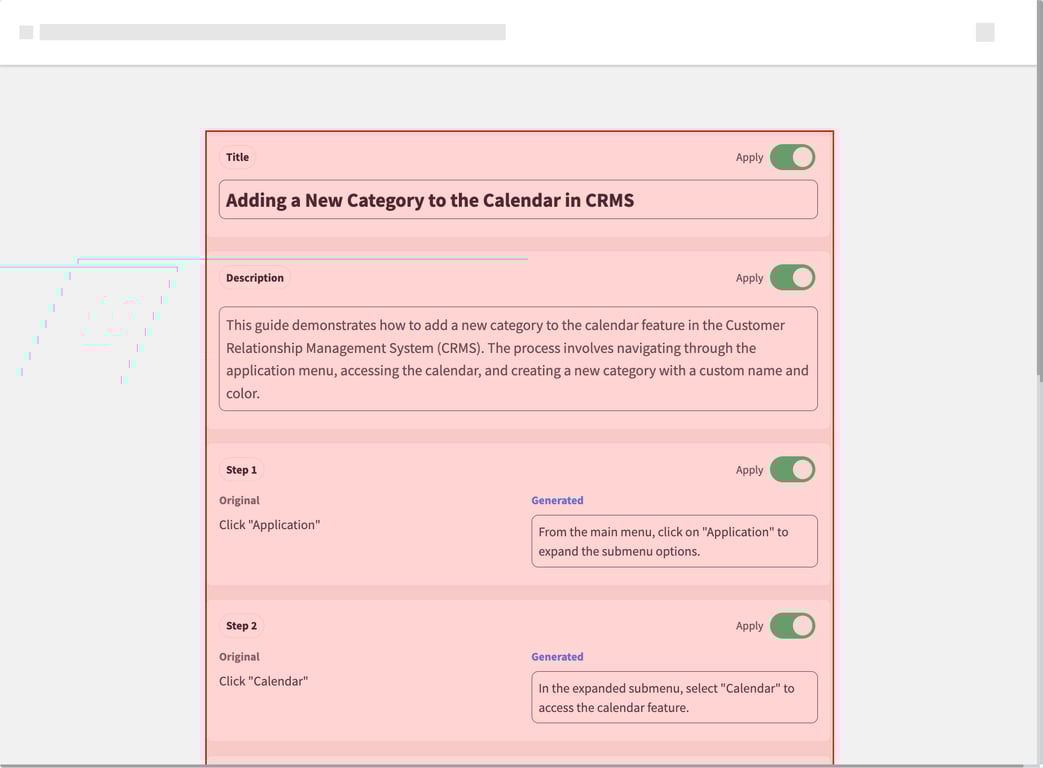1043x768 pixels.
Task: Select the Step 1 badge
Action: pyautogui.click(x=241, y=470)
